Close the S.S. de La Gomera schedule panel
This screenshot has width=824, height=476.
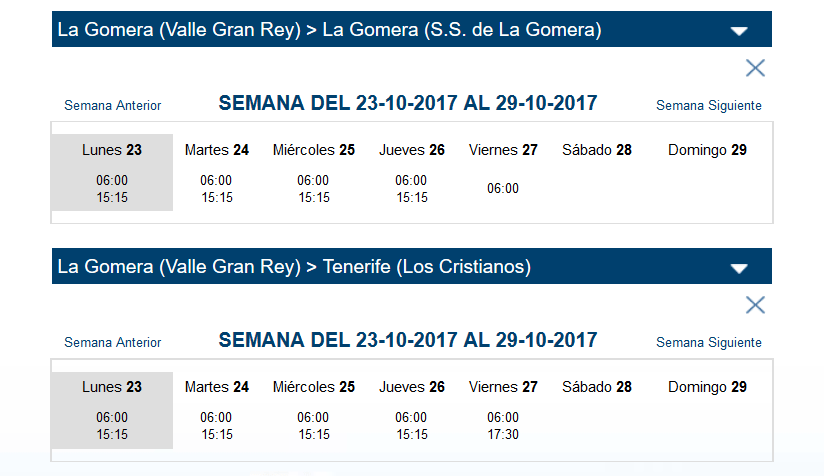[755, 68]
